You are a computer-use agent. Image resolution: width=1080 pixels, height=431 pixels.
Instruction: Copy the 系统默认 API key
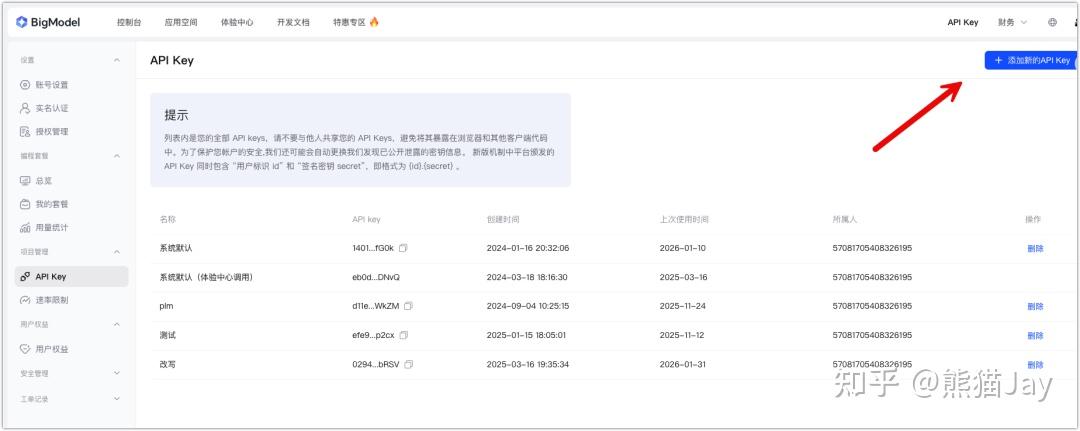(403, 248)
